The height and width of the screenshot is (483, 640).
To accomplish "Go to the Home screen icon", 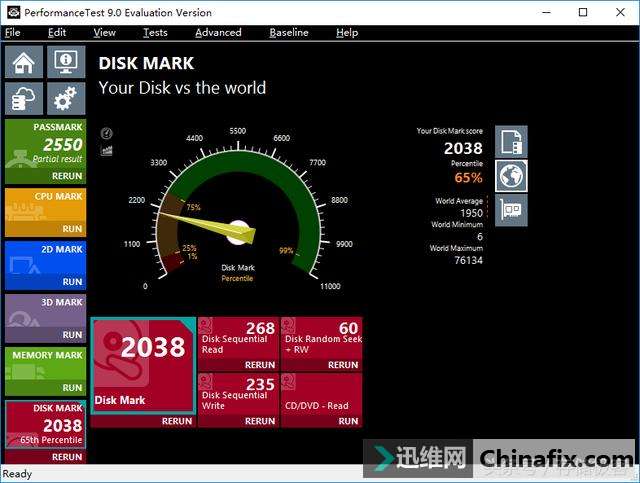I will tap(24, 62).
